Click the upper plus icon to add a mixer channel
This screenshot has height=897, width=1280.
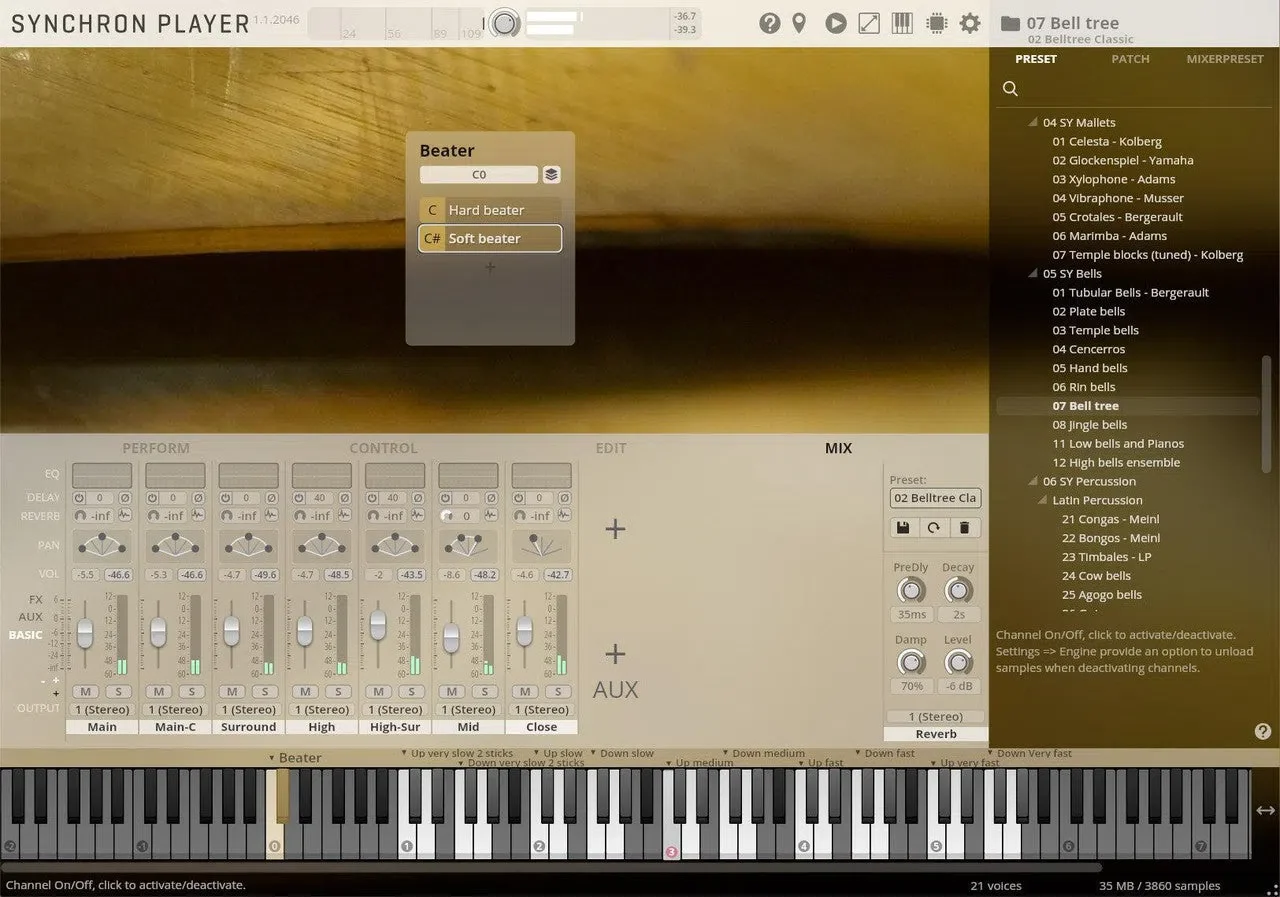pyautogui.click(x=615, y=529)
